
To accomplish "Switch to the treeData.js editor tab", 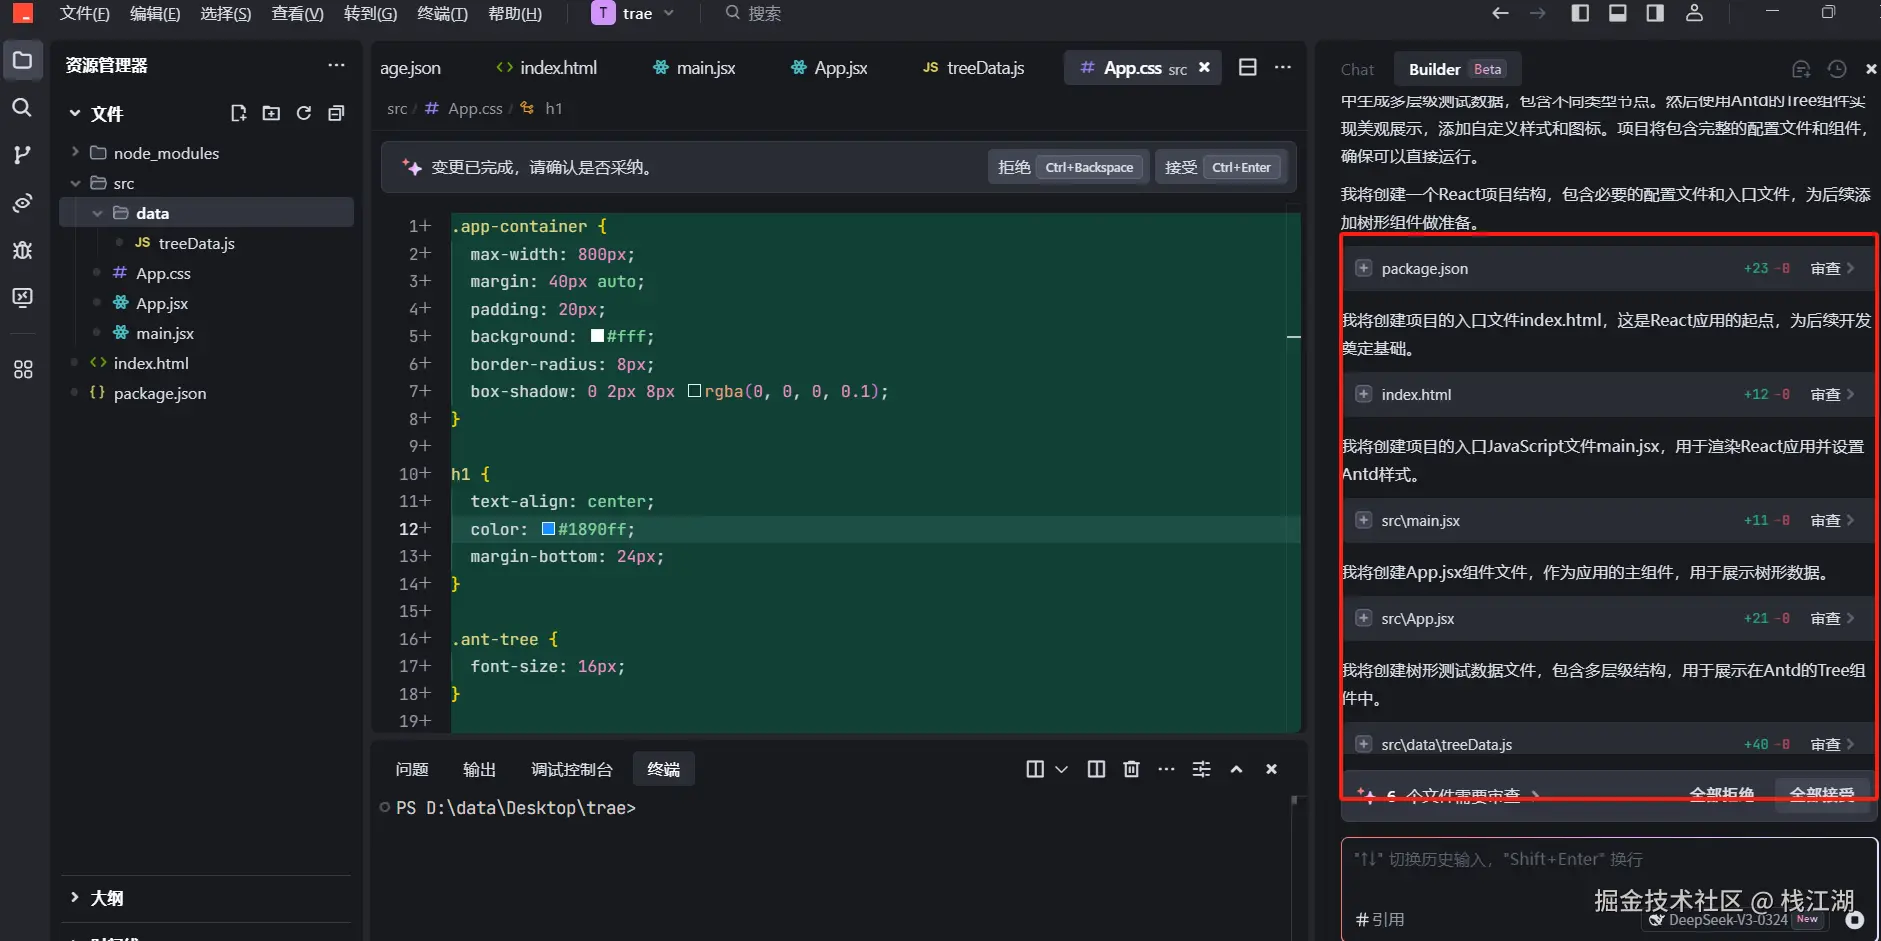I will tap(973, 67).
